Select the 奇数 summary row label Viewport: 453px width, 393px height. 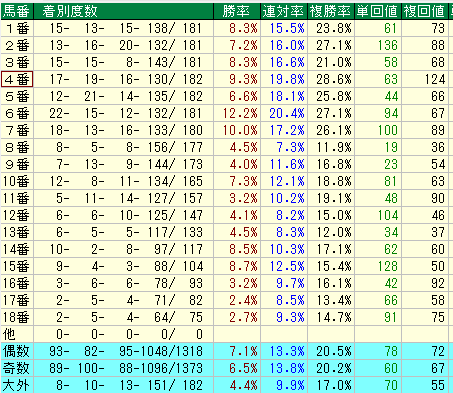[x=17, y=369]
